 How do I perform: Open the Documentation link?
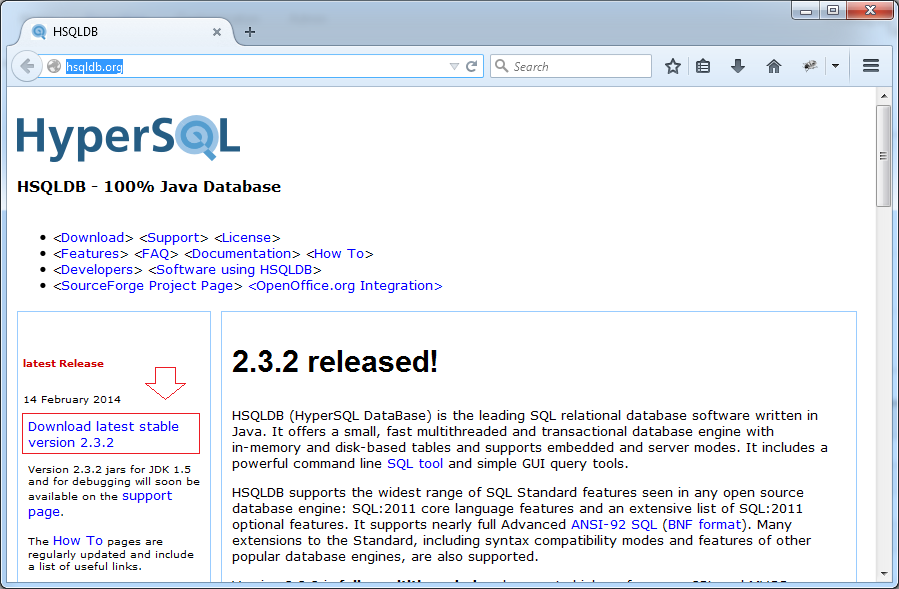pos(242,253)
